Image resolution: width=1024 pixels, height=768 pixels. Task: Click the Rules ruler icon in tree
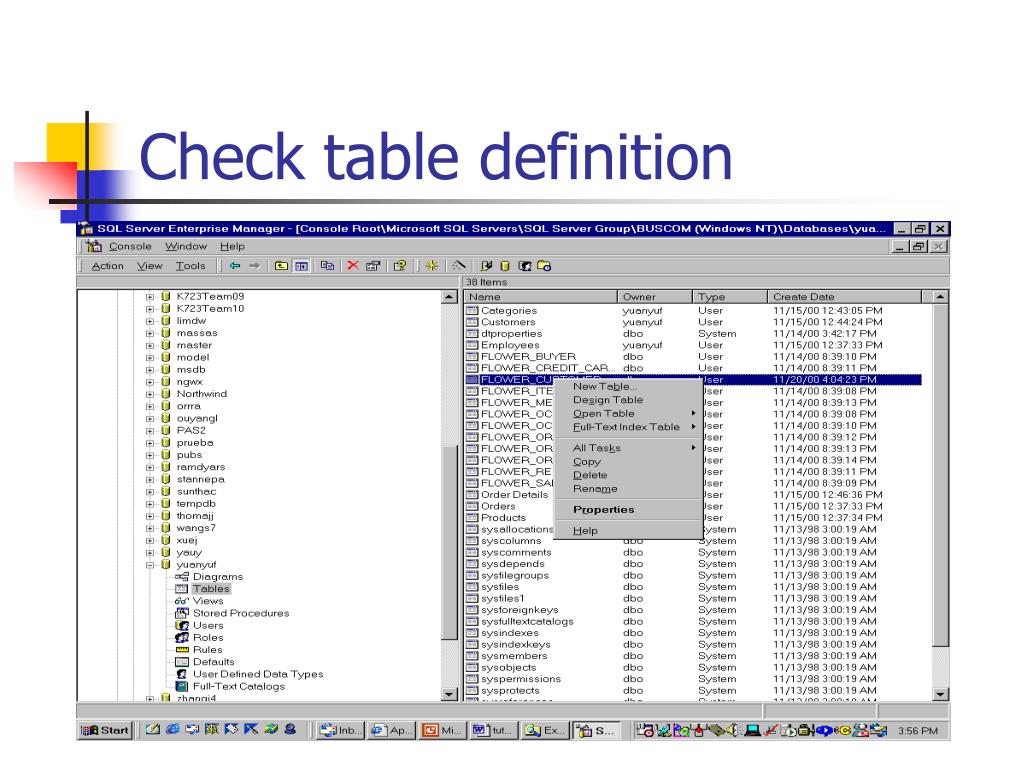[182, 650]
